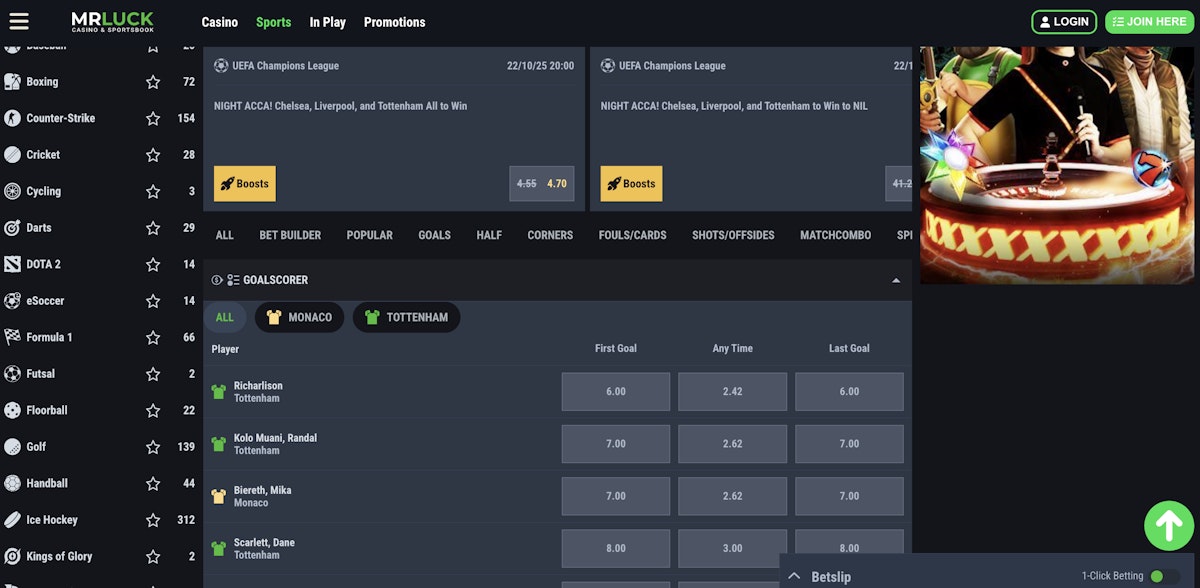The width and height of the screenshot is (1200, 588).
Task: Click the Login button
Action: [x=1063, y=22]
